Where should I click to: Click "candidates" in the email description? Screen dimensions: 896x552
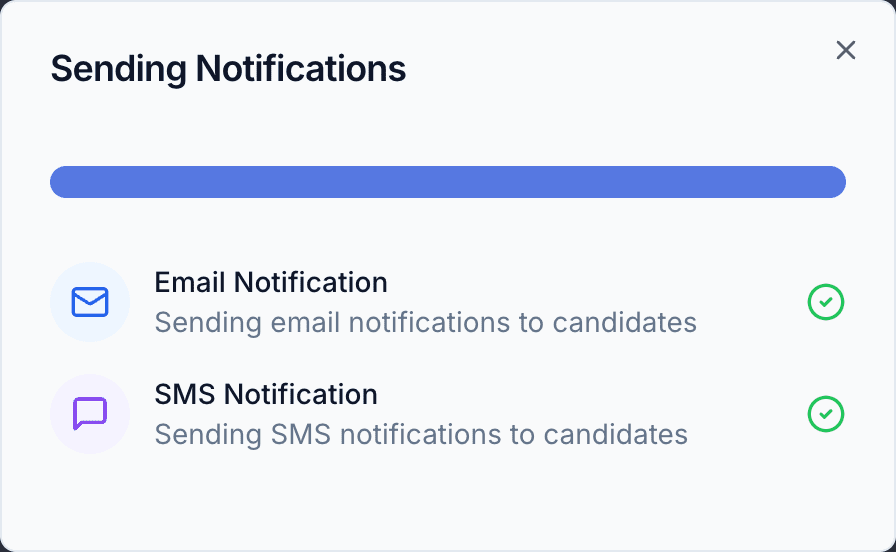(625, 322)
